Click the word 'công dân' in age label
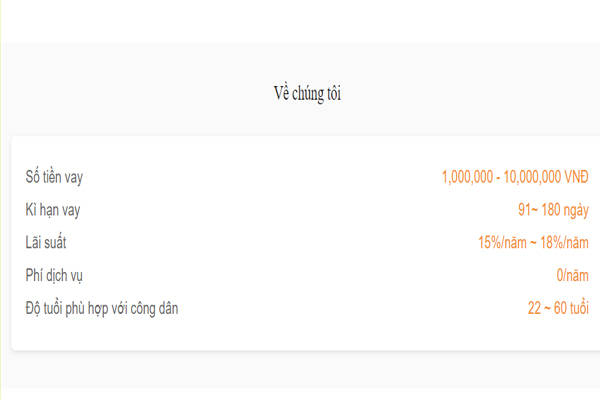The width and height of the screenshot is (600, 400). coord(154,309)
